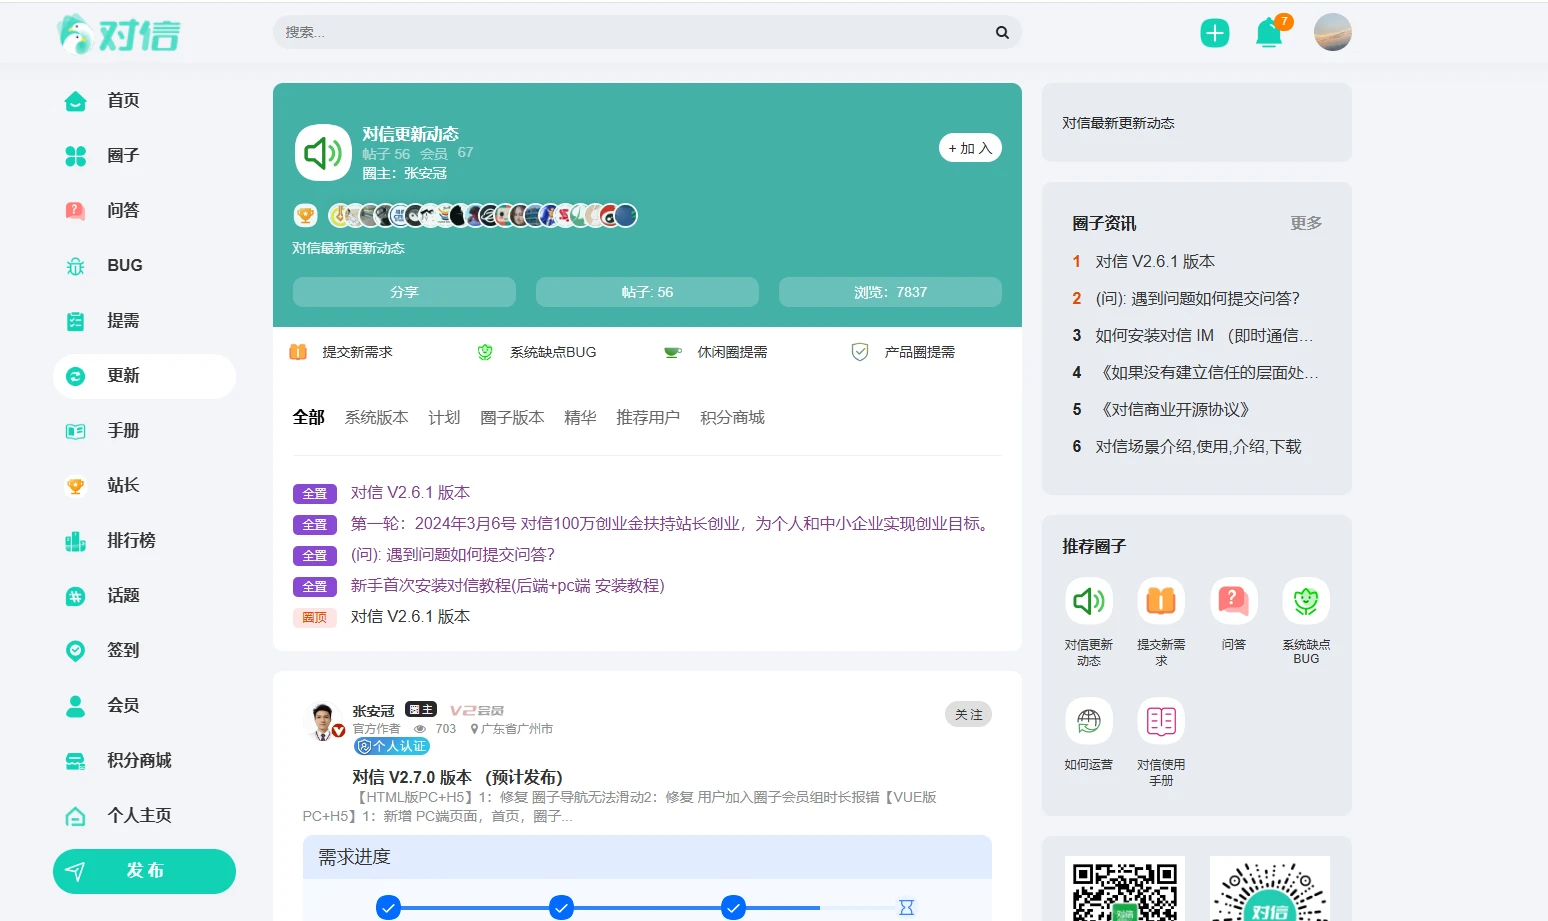This screenshot has height=921, width=1548.
Task: Click the 发布 publish button
Action: tap(144, 871)
